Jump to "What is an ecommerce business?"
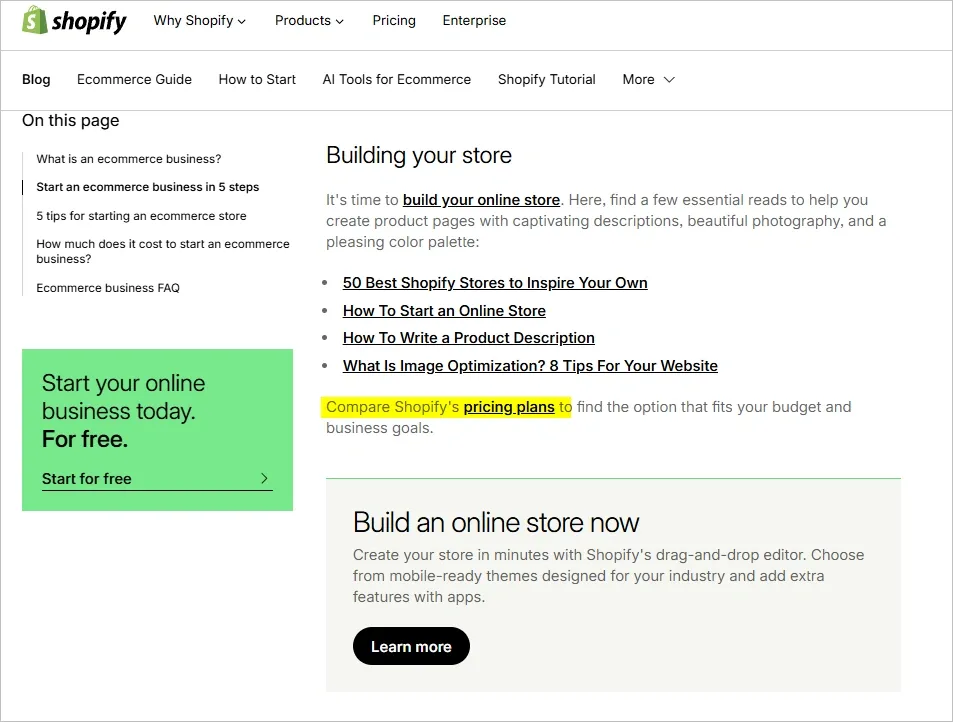 (x=129, y=159)
